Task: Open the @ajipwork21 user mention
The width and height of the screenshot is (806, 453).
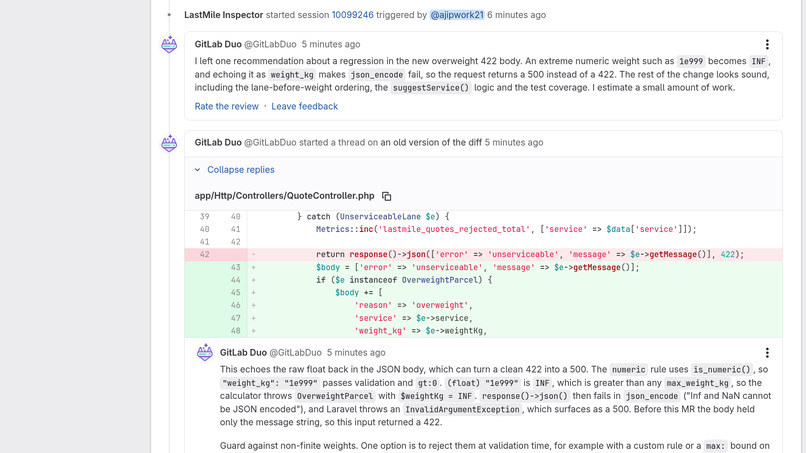Action: coord(457,15)
